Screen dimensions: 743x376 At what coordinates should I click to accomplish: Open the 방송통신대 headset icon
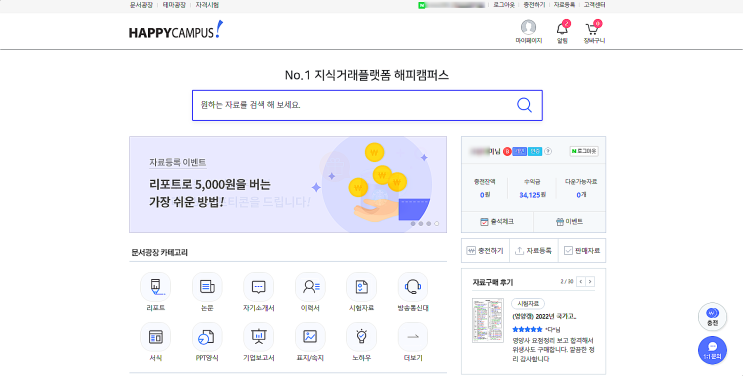[x=413, y=287]
